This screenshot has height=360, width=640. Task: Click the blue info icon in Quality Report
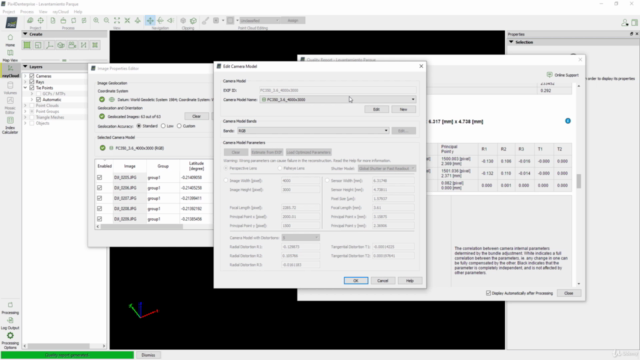pyautogui.click(x=568, y=121)
